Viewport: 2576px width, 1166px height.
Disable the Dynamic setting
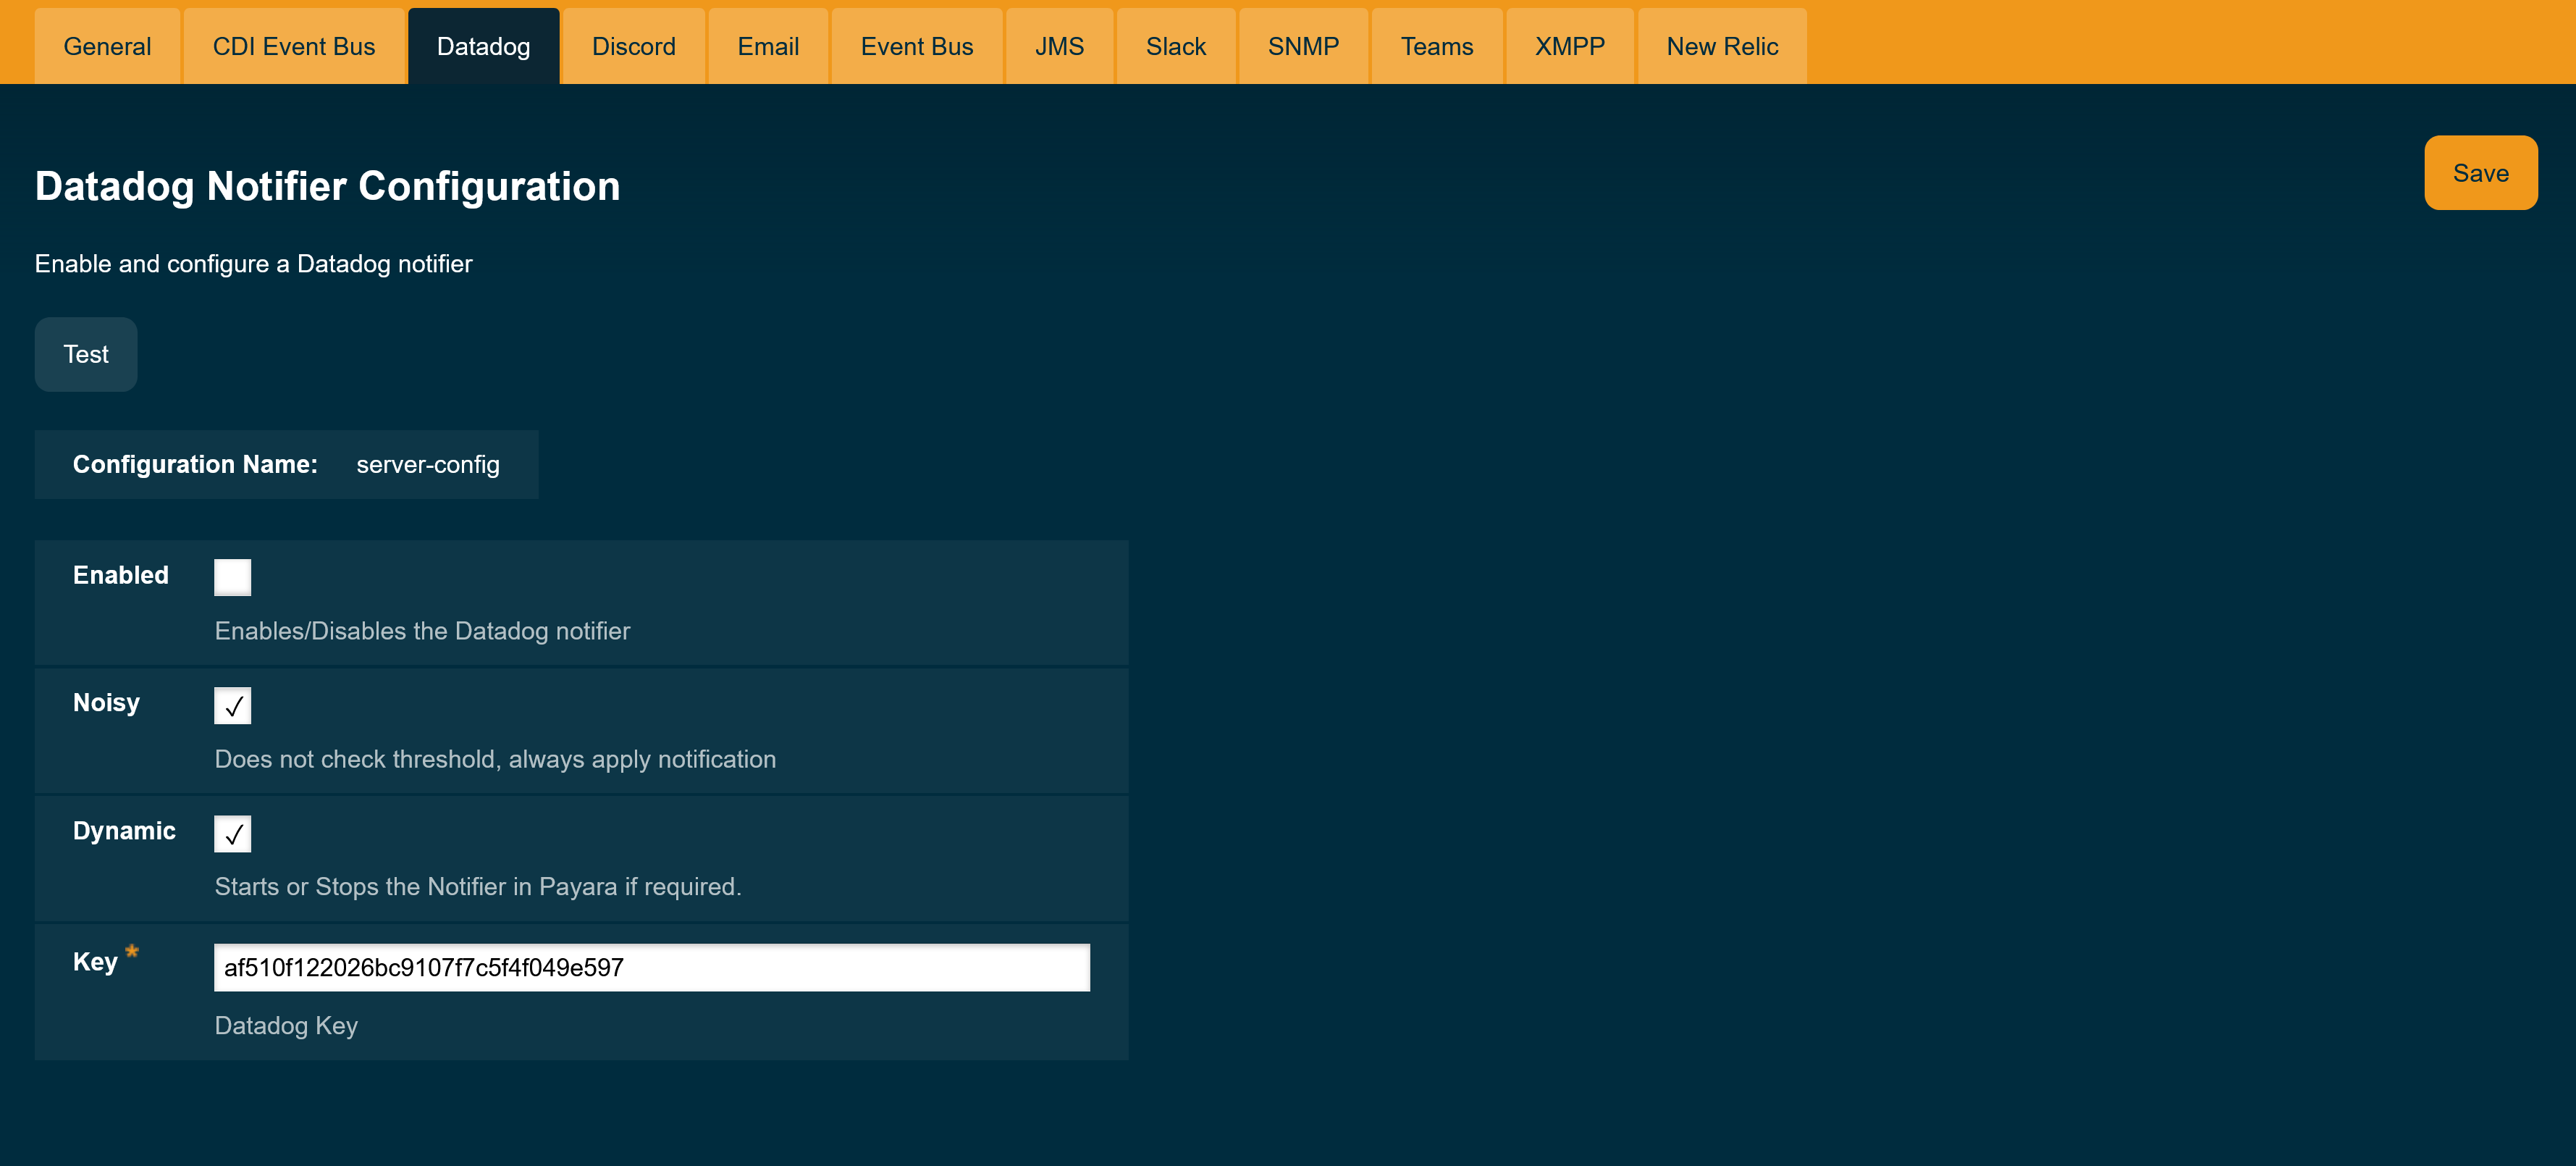(232, 833)
